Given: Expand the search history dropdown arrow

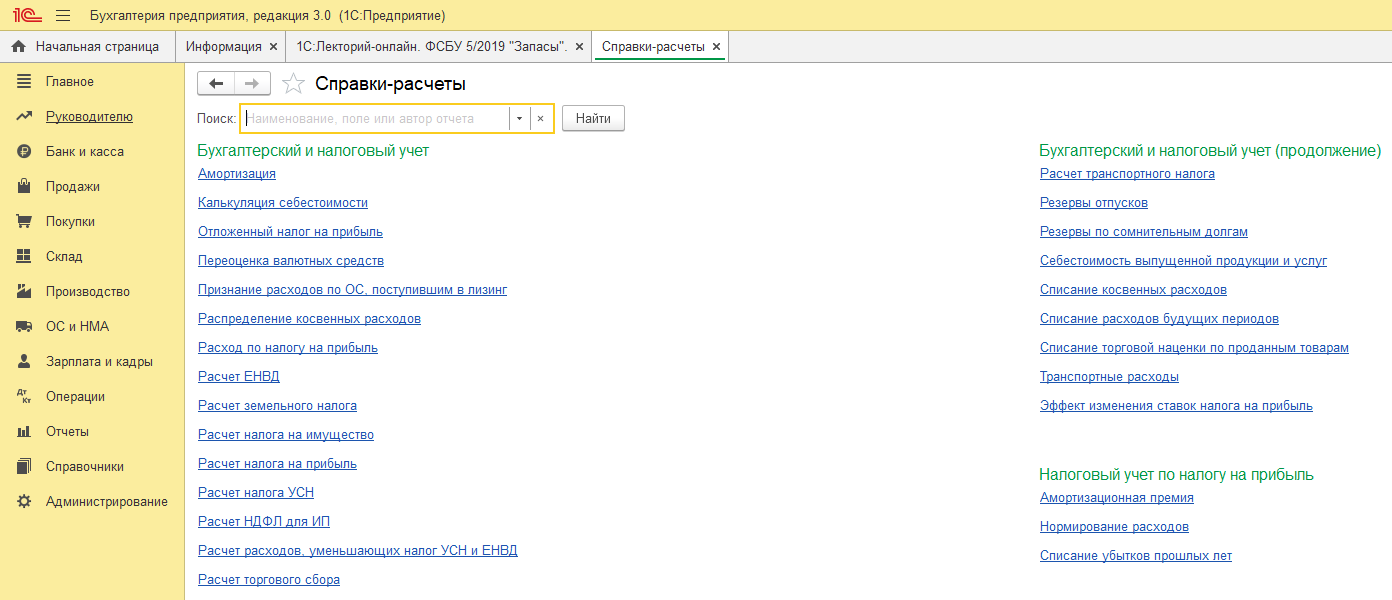Looking at the screenshot, I should tap(519, 119).
